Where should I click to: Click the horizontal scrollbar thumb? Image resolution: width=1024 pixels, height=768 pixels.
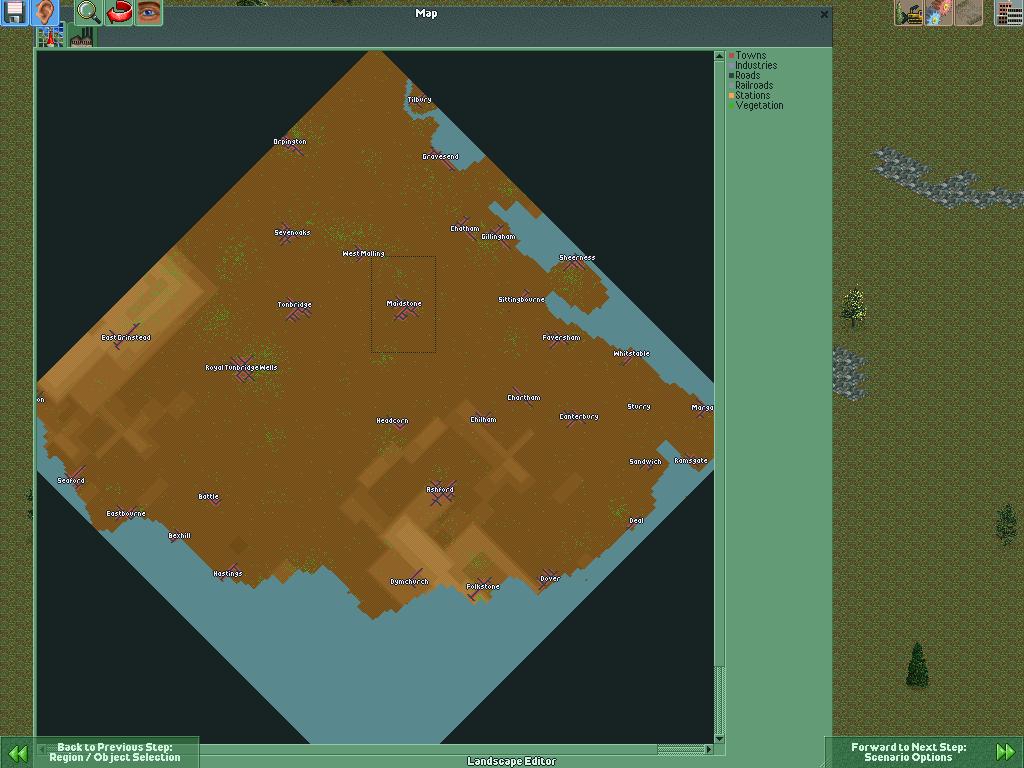point(680,749)
